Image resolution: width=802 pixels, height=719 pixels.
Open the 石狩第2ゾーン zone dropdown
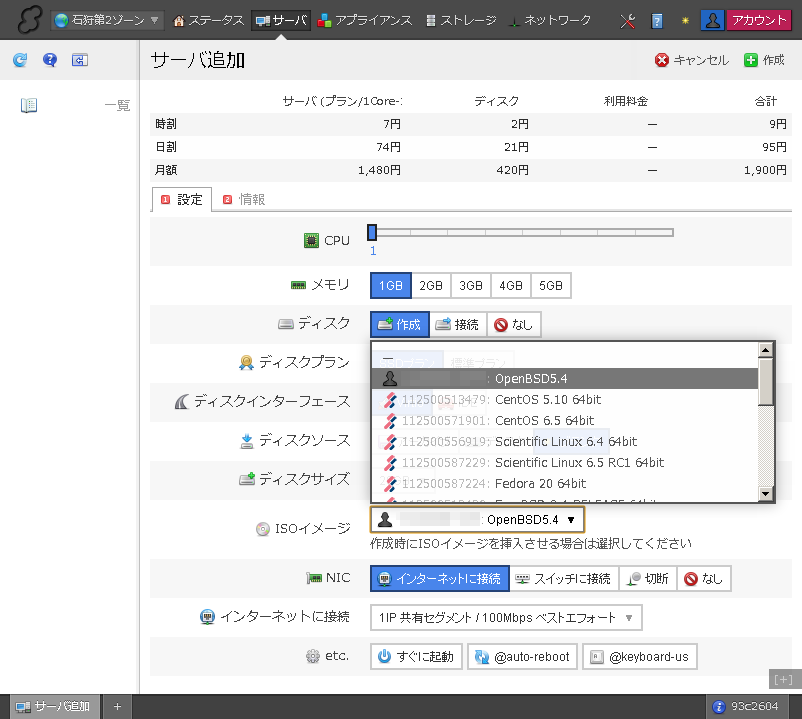coord(108,20)
